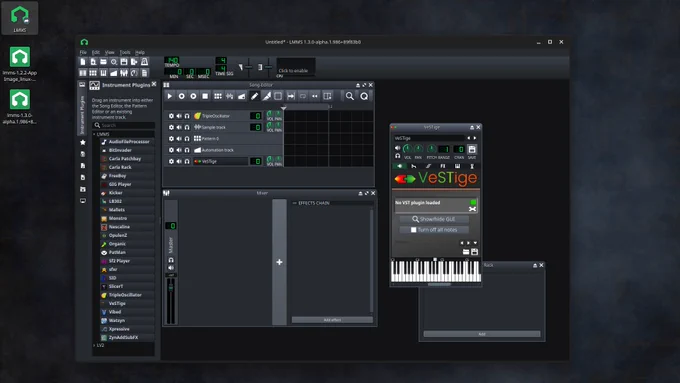The height and width of the screenshot is (383, 680).
Task: Solo the VeSTige track
Action: point(187,161)
